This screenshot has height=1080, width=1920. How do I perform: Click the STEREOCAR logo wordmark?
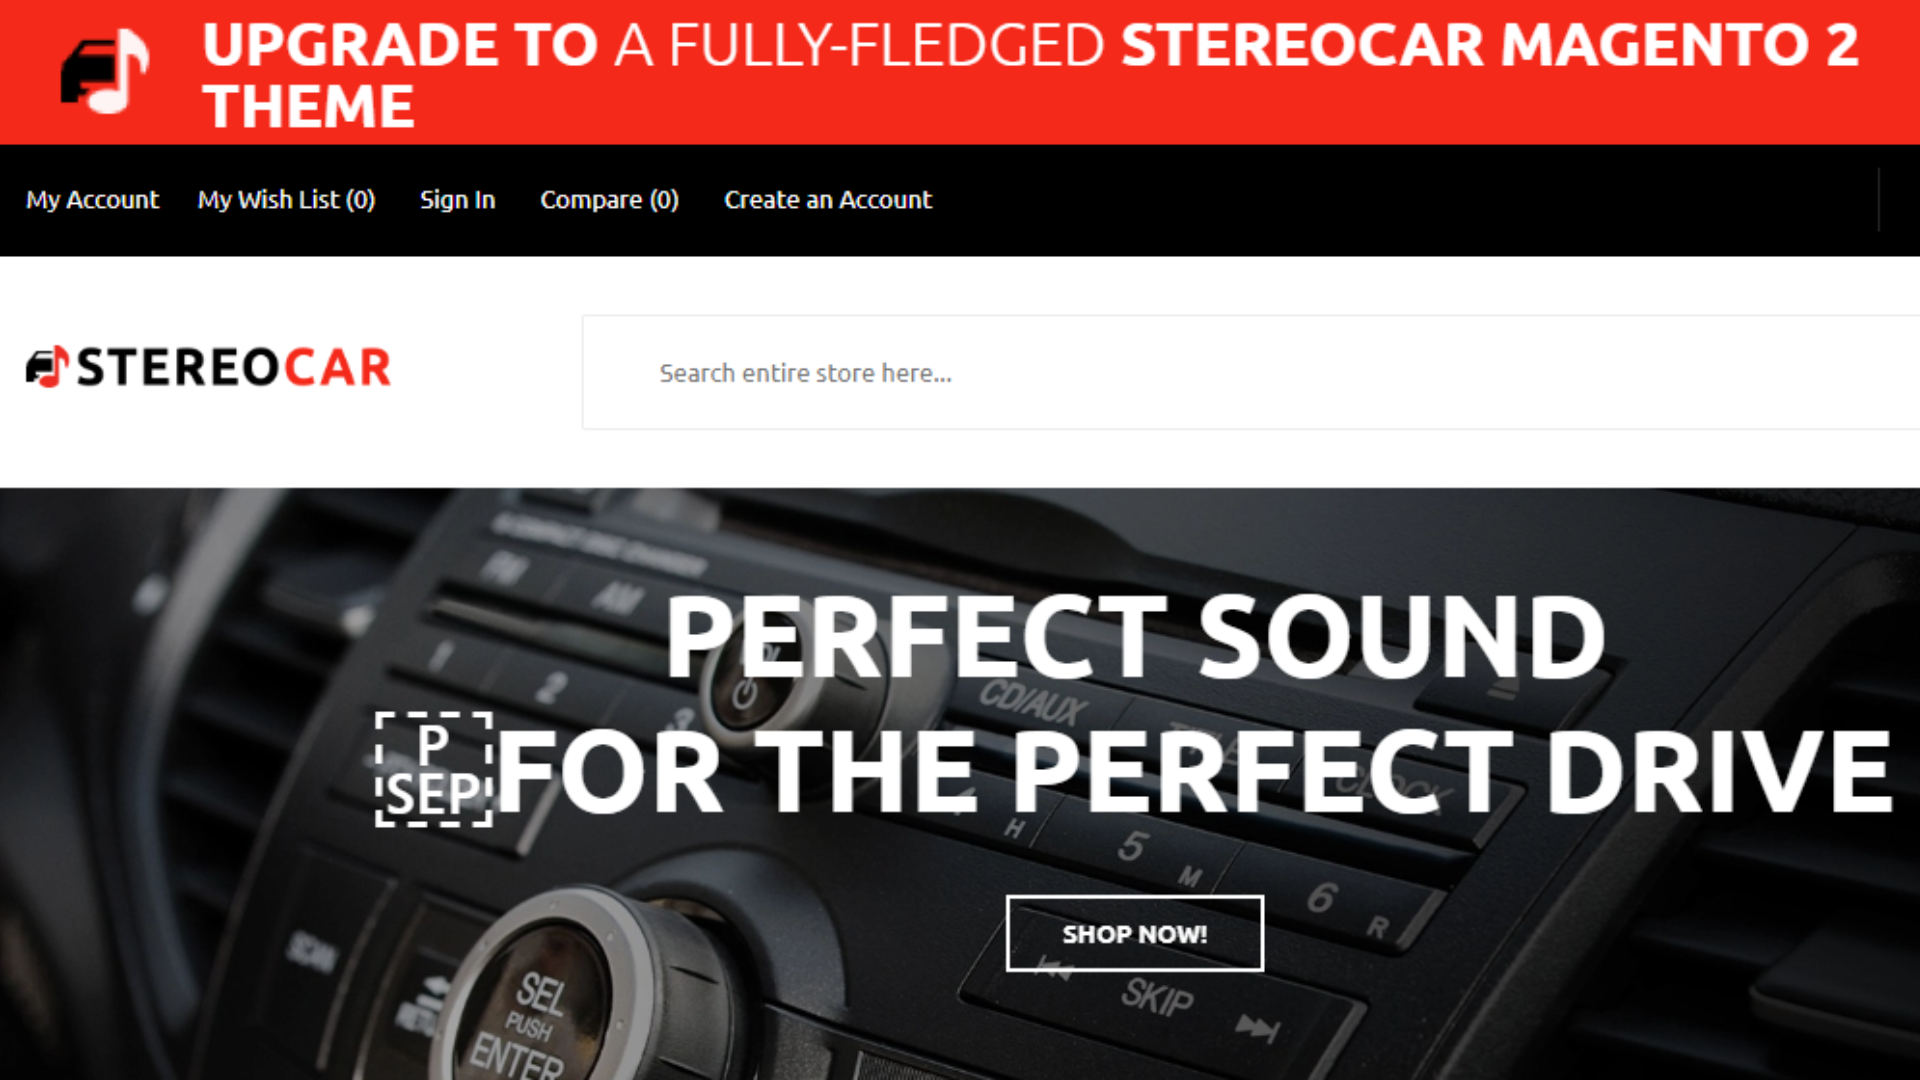point(234,367)
